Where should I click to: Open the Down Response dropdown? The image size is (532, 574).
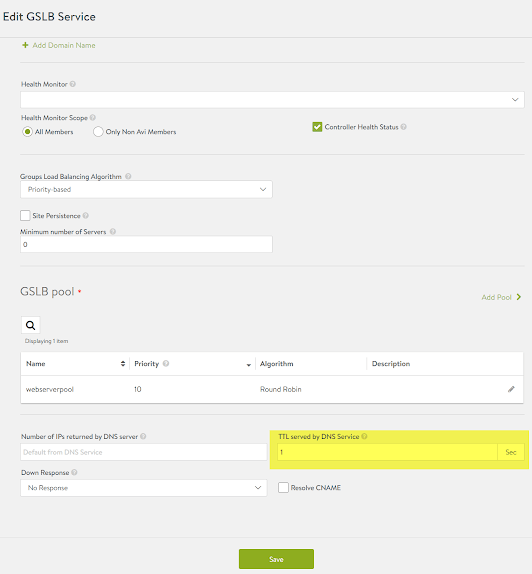click(144, 488)
